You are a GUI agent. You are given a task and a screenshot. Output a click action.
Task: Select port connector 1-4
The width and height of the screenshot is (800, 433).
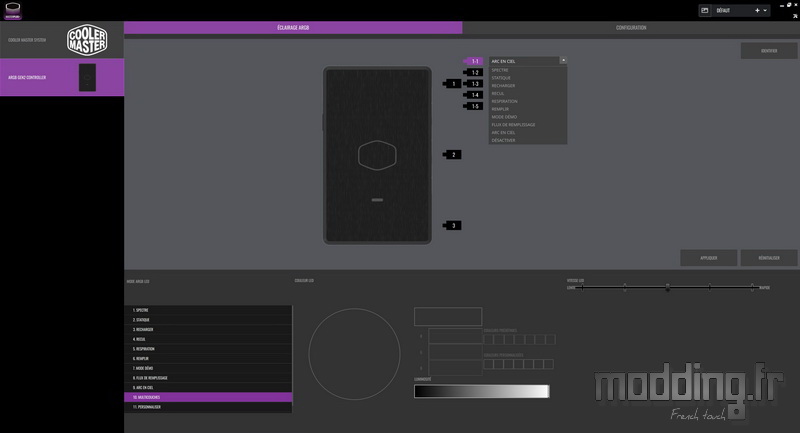474,95
